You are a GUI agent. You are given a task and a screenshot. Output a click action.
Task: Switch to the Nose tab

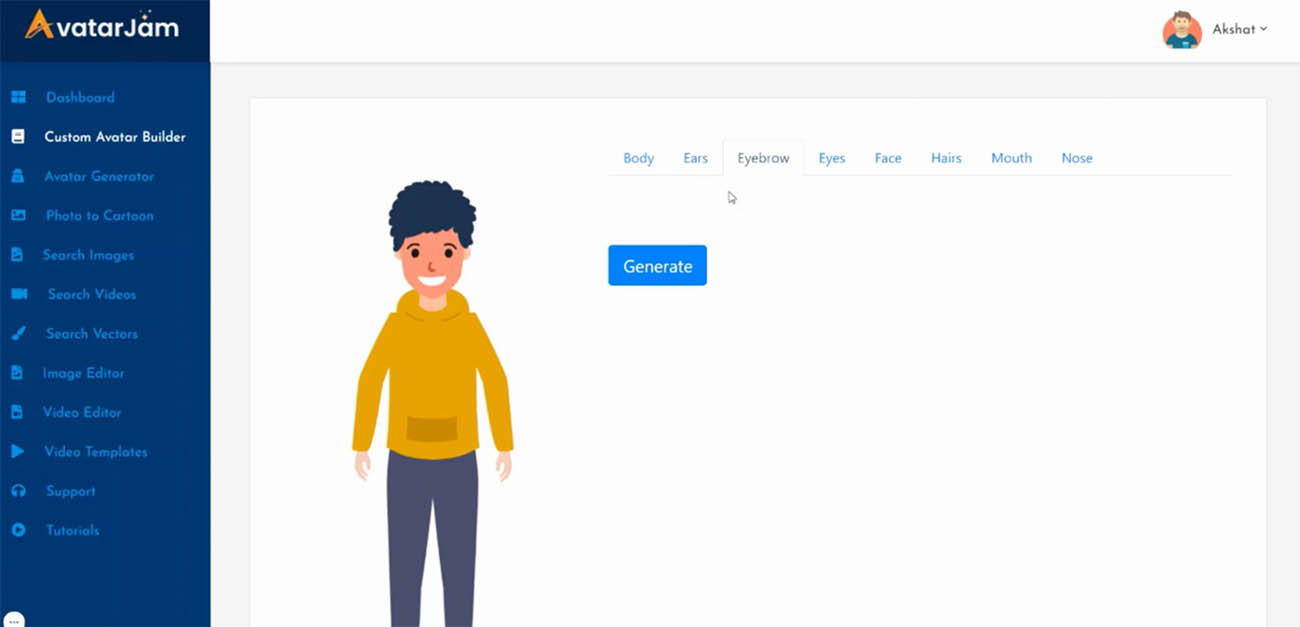1077,158
